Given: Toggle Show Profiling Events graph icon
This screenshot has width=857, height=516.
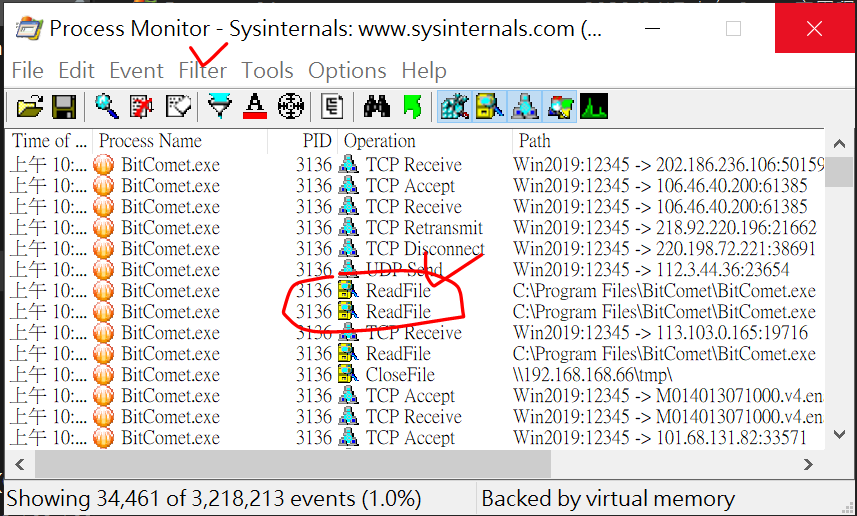Looking at the screenshot, I should click(594, 107).
